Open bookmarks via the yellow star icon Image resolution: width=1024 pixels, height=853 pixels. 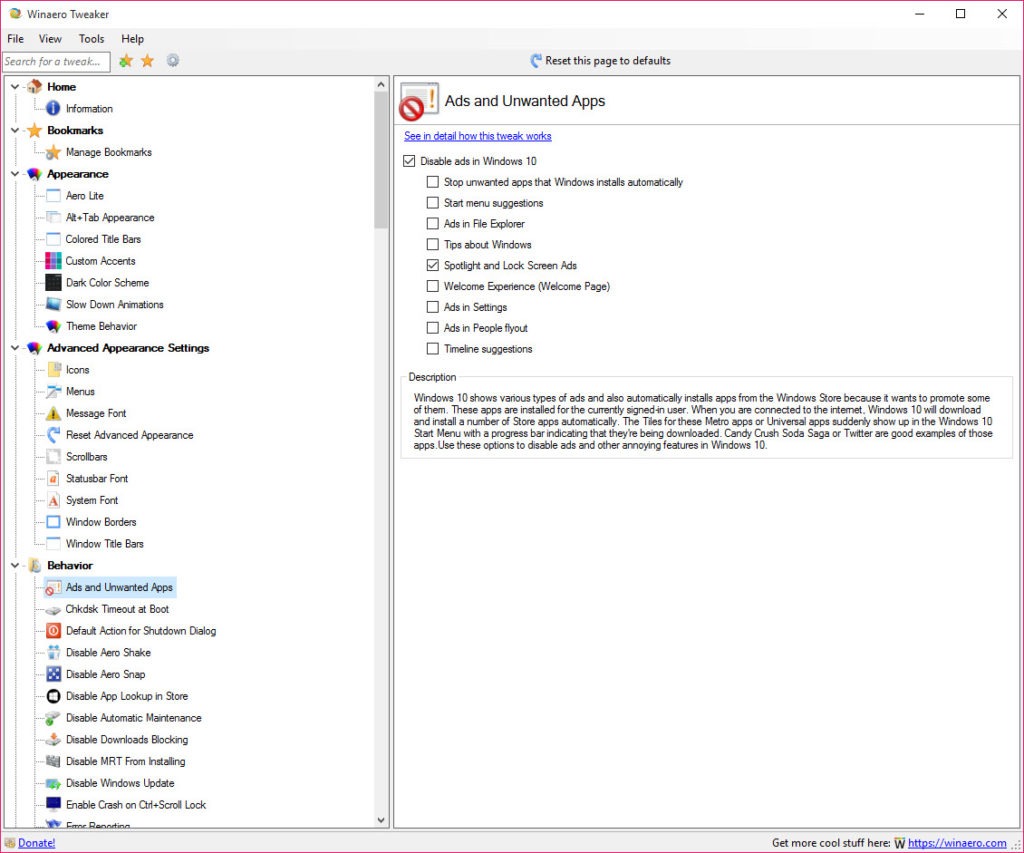[x=148, y=61]
